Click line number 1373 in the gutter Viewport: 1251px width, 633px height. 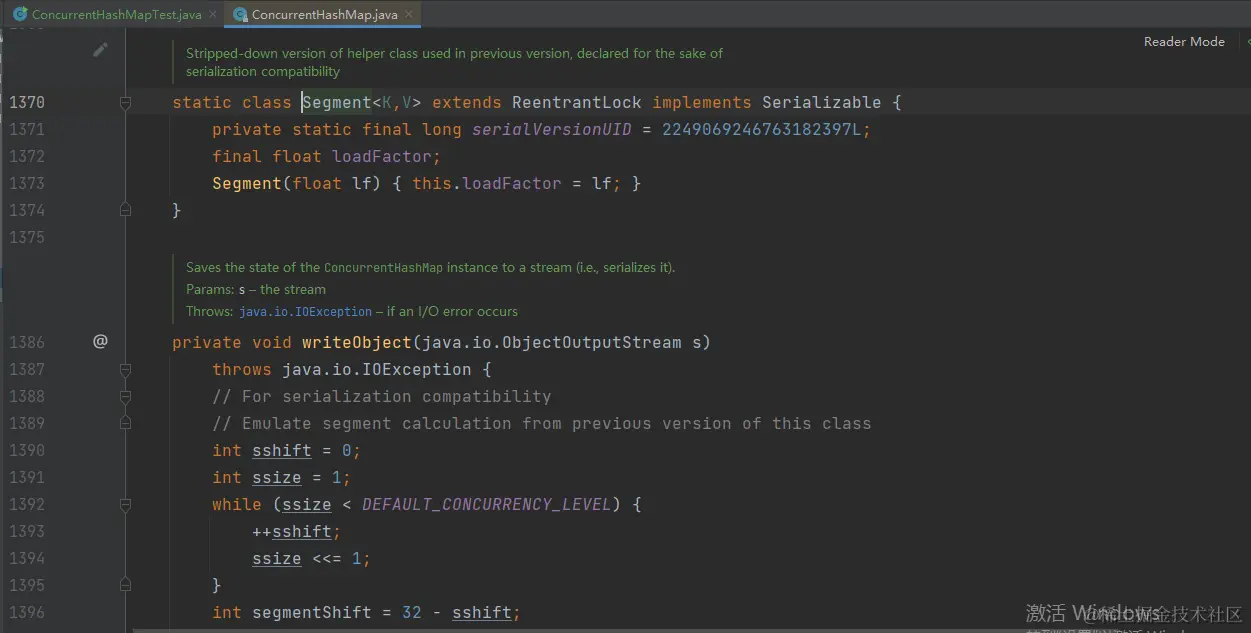tap(27, 183)
